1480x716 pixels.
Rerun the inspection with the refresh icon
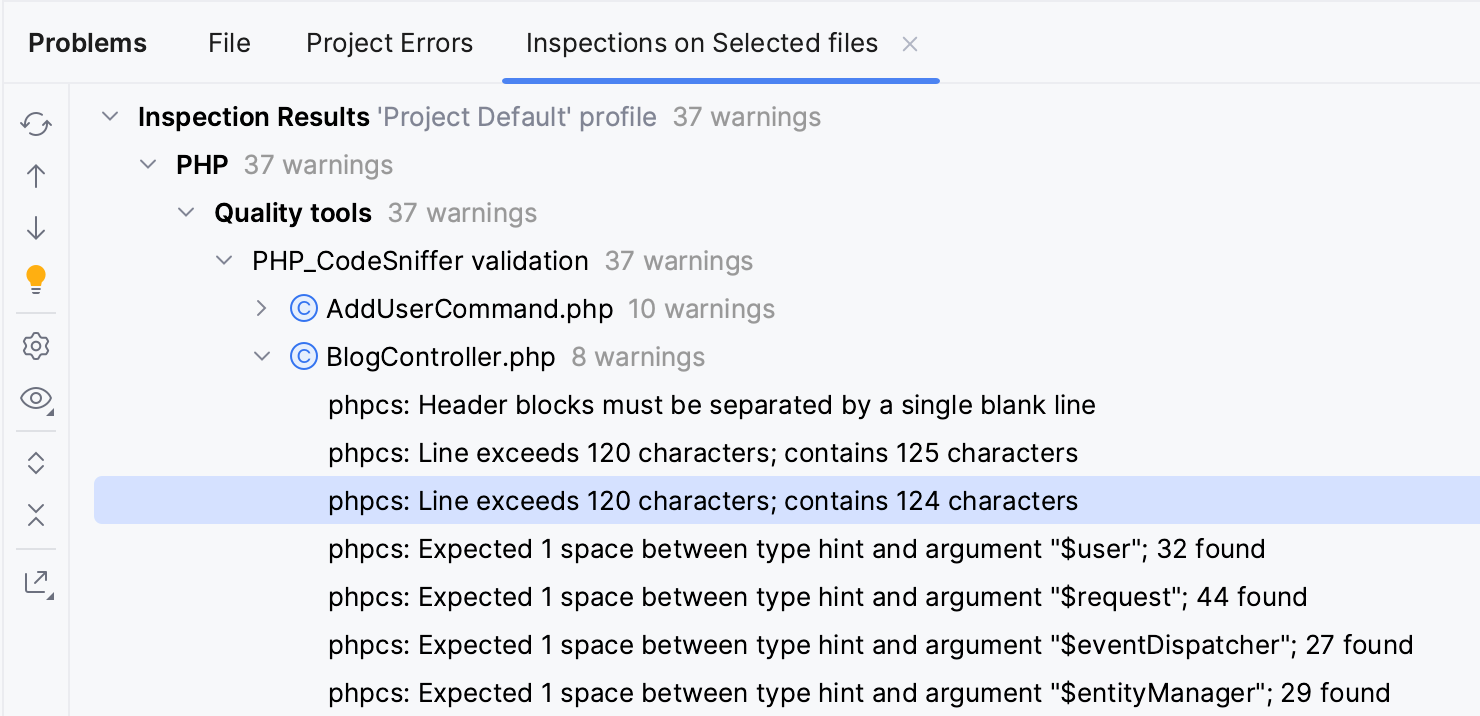36,124
